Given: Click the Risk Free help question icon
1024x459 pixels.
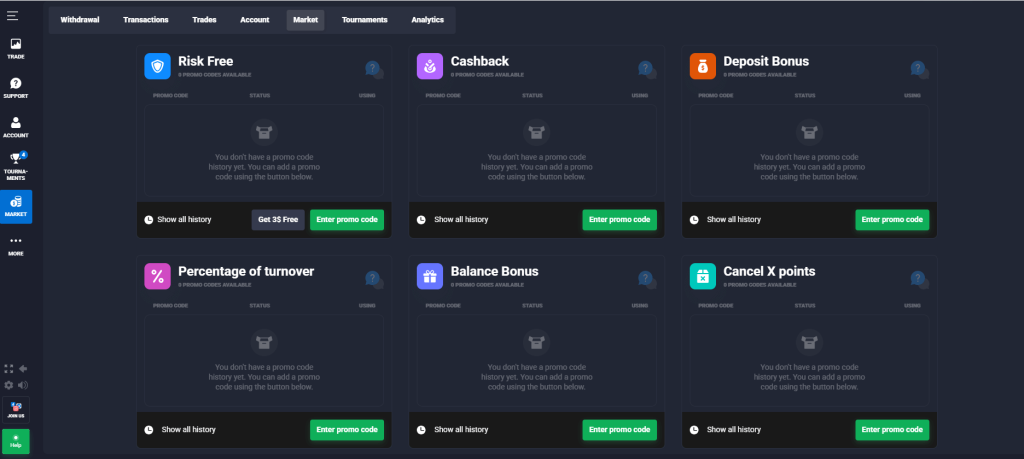Looking at the screenshot, I should click(373, 69).
